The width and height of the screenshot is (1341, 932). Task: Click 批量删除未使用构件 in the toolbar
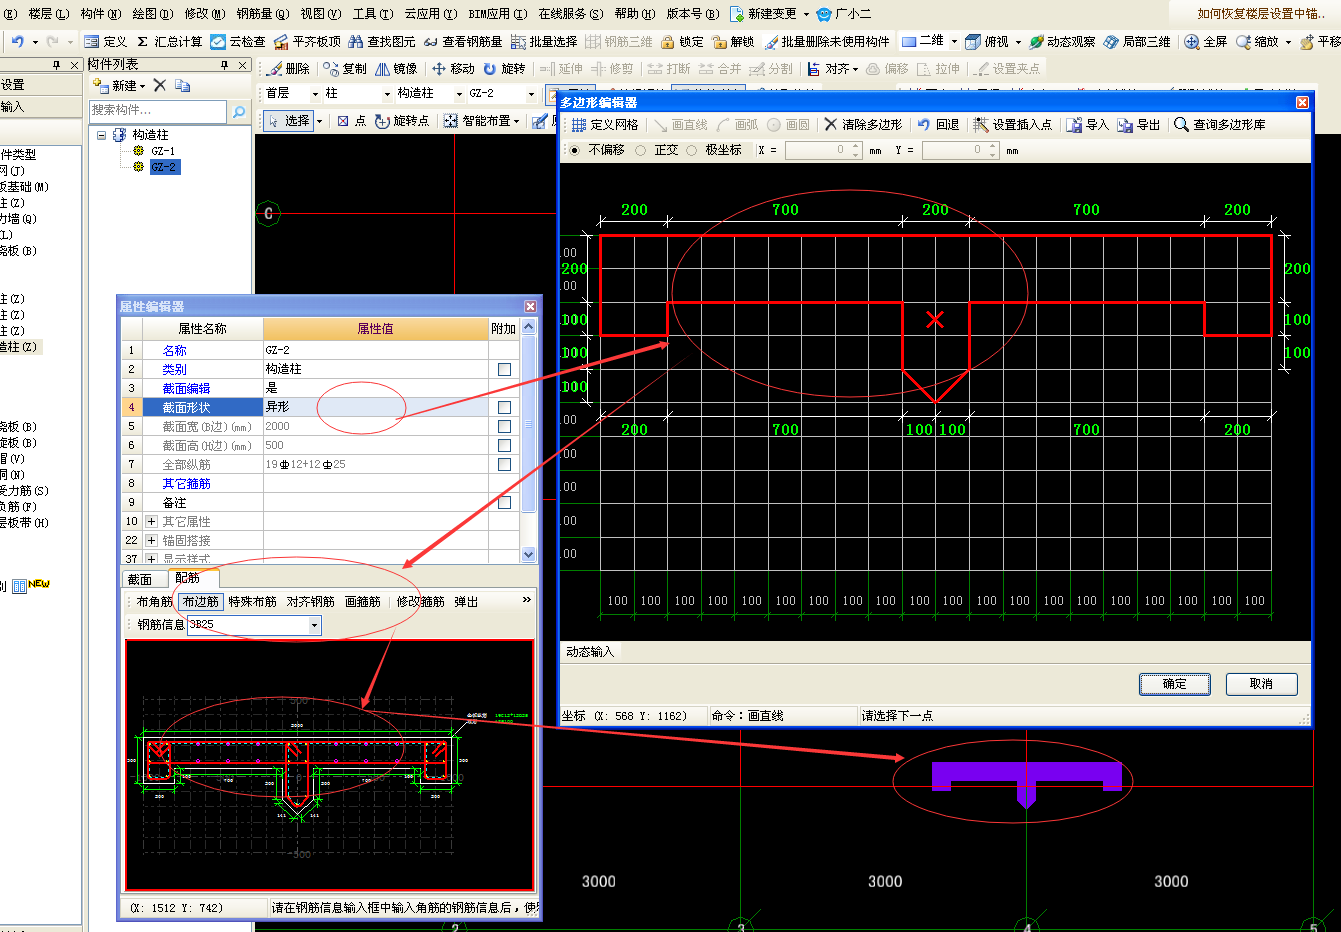point(827,41)
